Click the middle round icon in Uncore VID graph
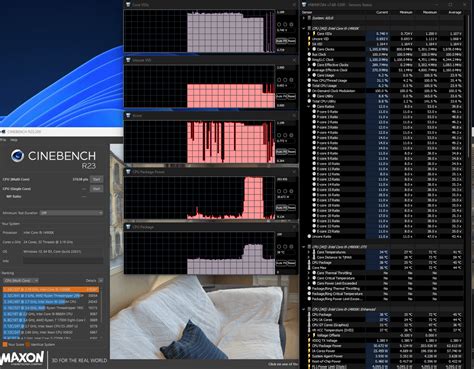 pyautogui.click(x=285, y=80)
